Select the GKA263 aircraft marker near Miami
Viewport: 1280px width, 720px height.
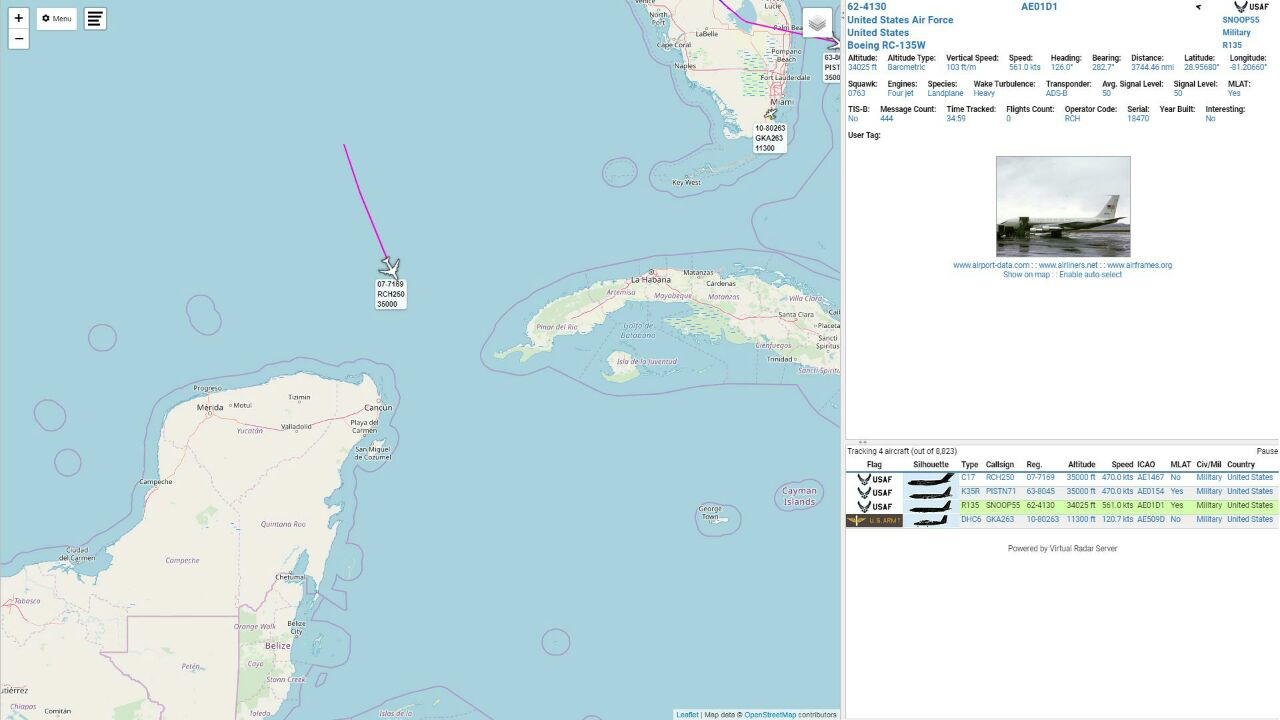coord(770,114)
